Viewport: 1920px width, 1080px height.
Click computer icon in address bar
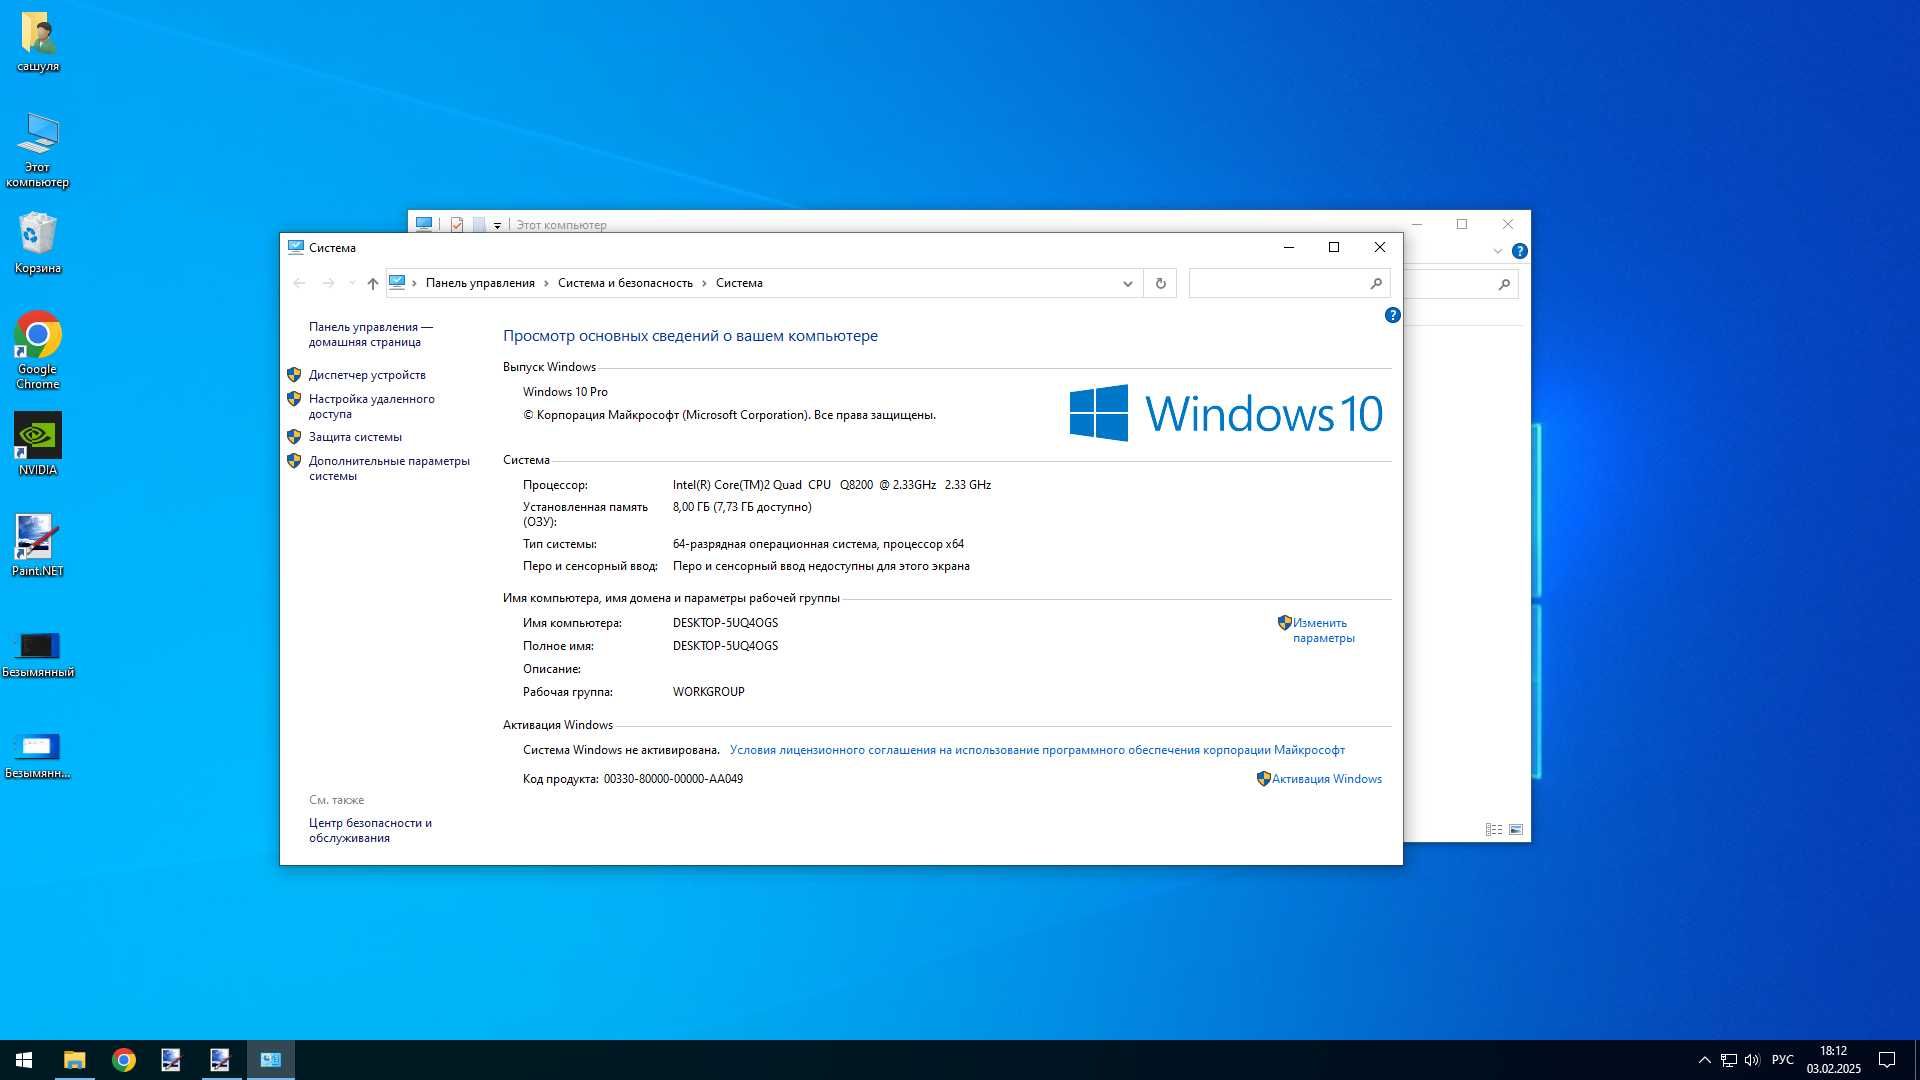[x=397, y=283]
